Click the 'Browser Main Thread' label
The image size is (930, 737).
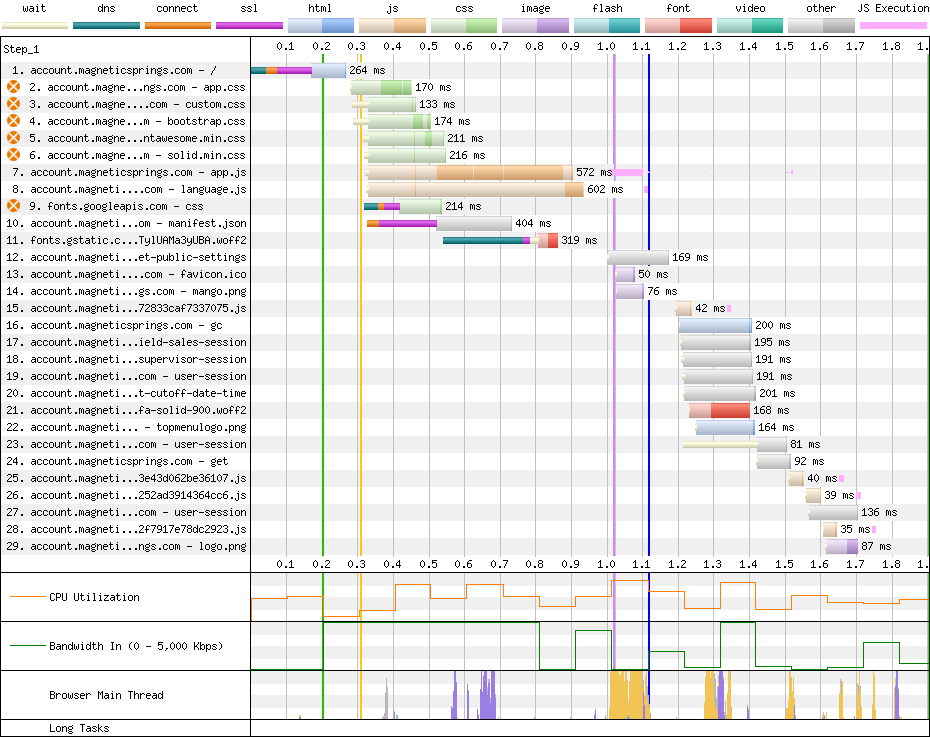[106, 695]
